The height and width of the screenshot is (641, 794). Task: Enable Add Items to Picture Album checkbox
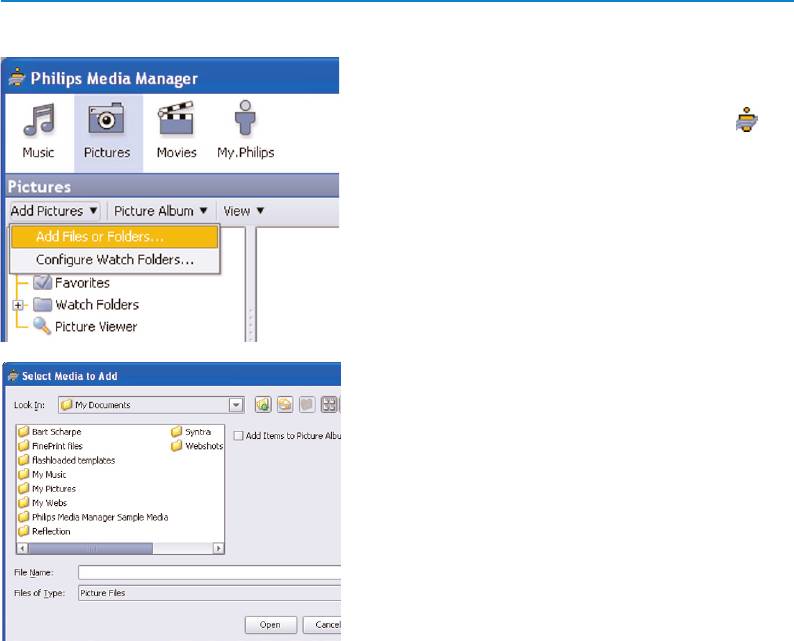[x=238, y=436]
